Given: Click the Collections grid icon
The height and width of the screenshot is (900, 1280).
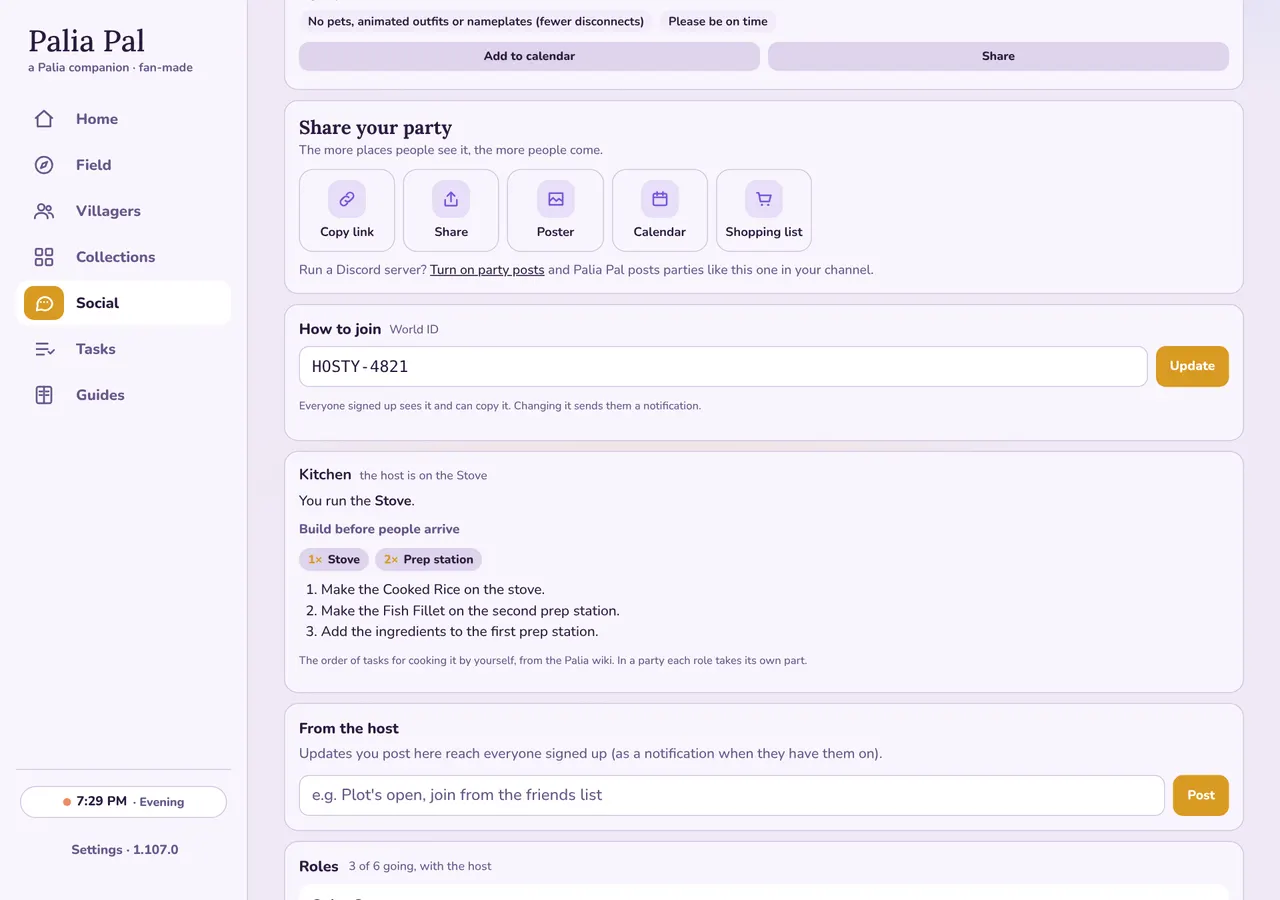Looking at the screenshot, I should 44,257.
